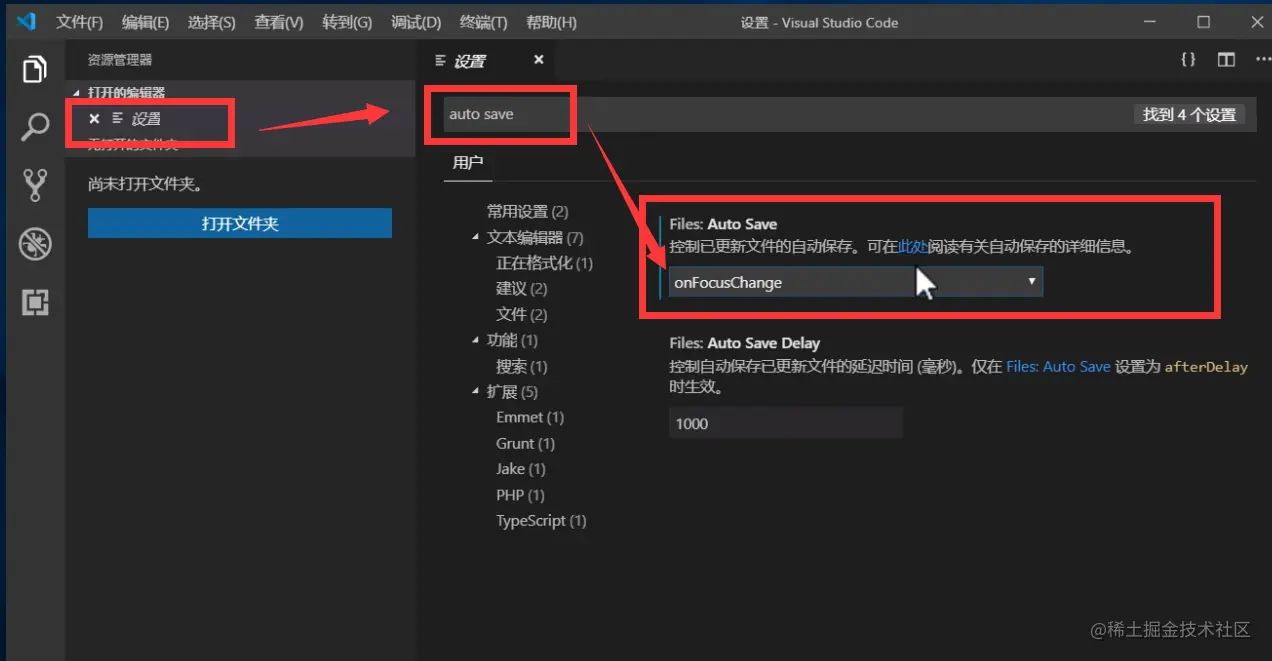Select the Search icon in the activity bar
The width and height of the screenshot is (1272, 661).
(x=34, y=127)
